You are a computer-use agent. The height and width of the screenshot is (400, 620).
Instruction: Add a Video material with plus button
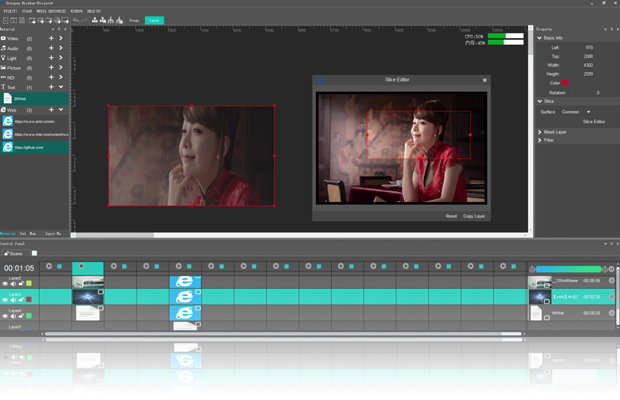tap(51, 38)
